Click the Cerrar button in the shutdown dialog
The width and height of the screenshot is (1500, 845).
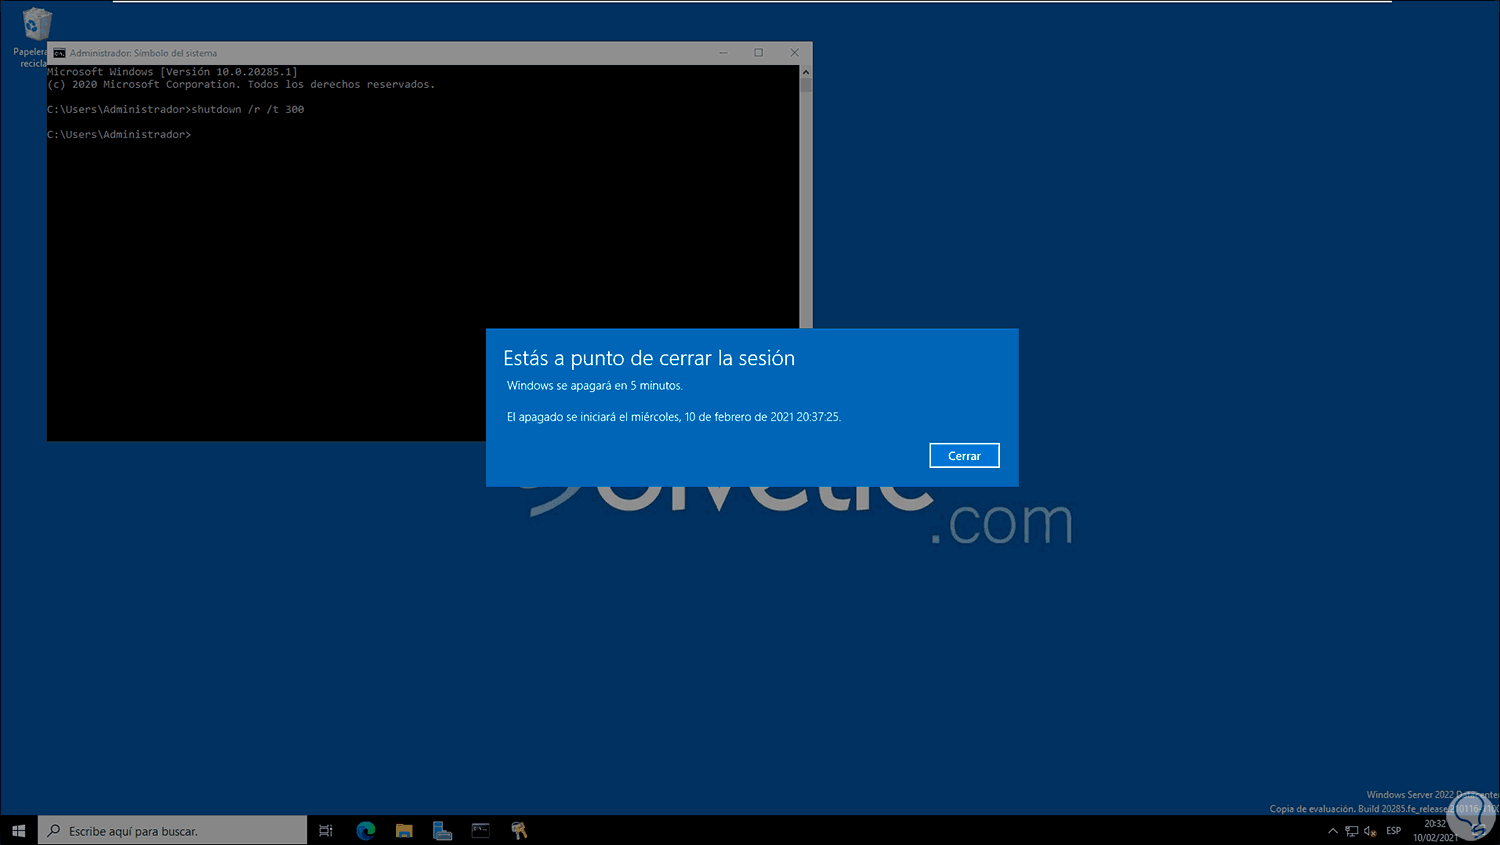pyautogui.click(x=964, y=455)
